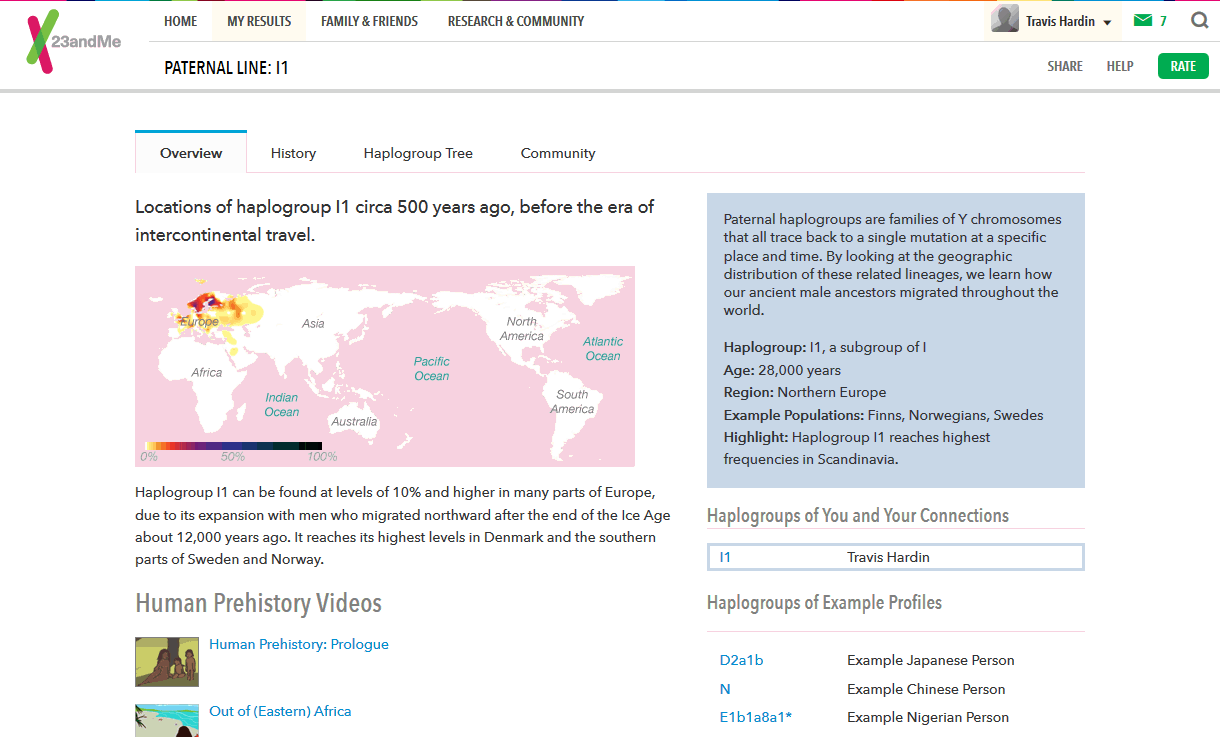Click the I1 haplogroup for Travis Hardin
This screenshot has width=1220, height=737.
tap(725, 557)
